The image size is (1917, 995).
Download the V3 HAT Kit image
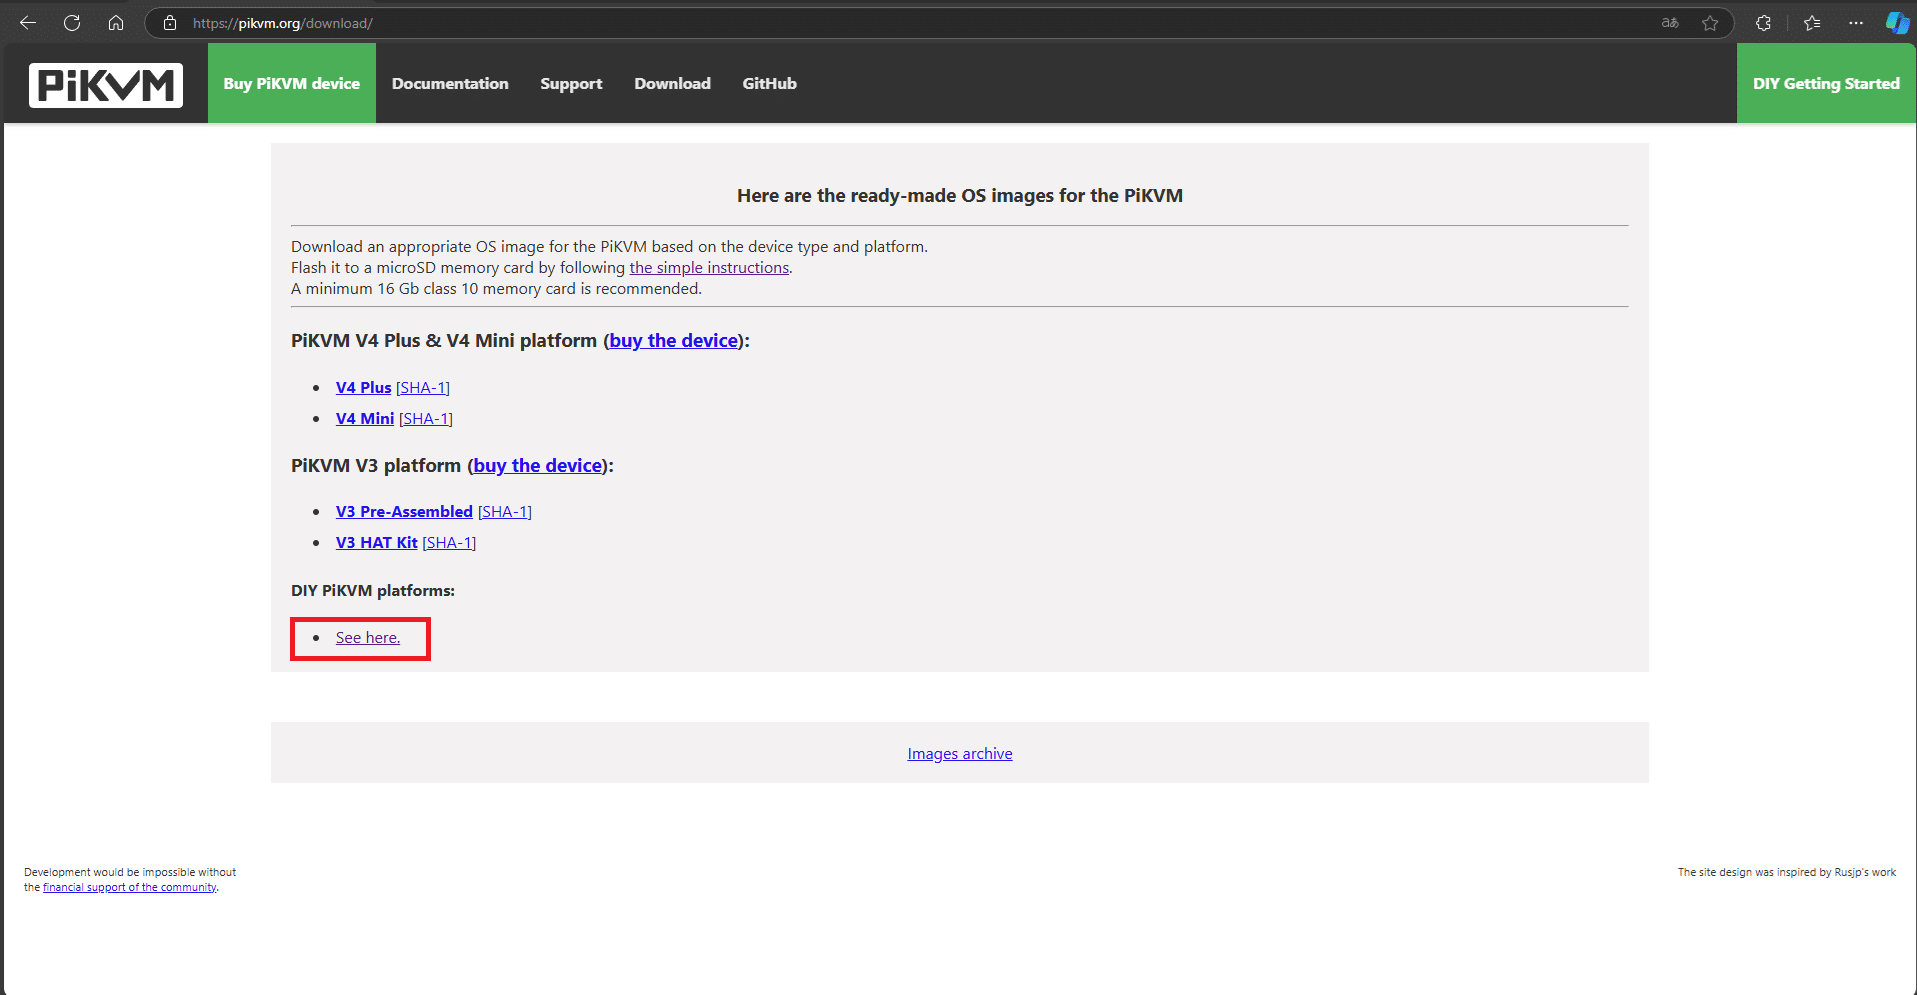click(377, 543)
